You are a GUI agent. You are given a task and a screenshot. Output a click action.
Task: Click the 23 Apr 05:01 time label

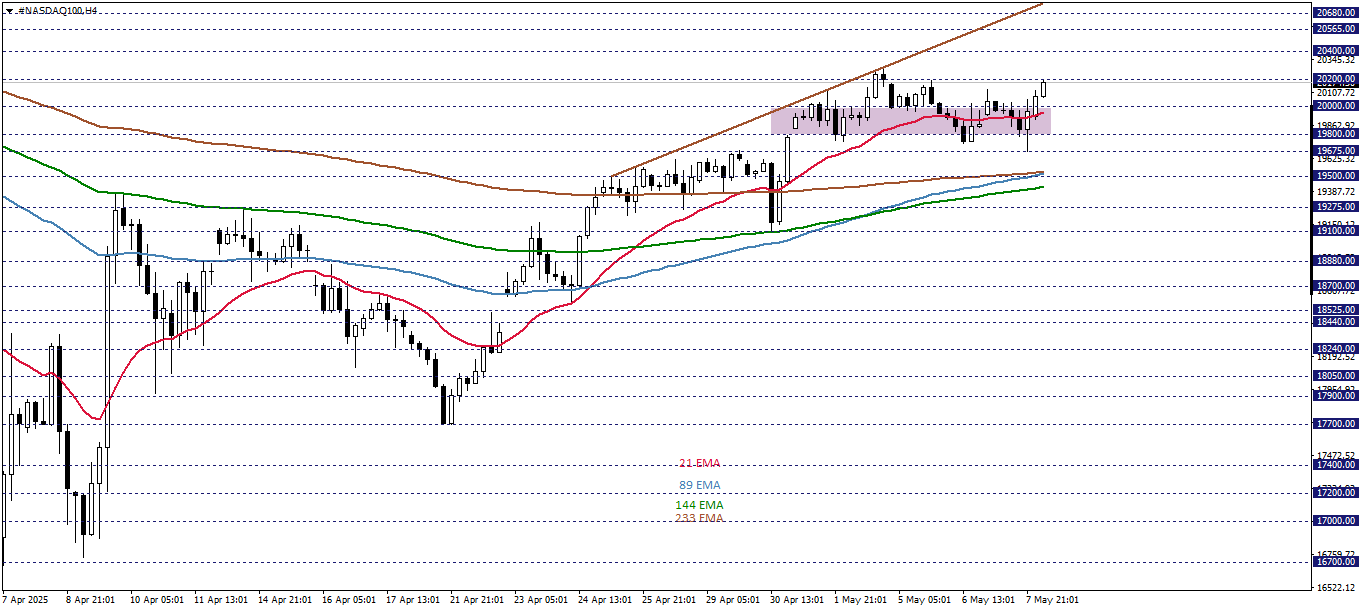point(541,601)
